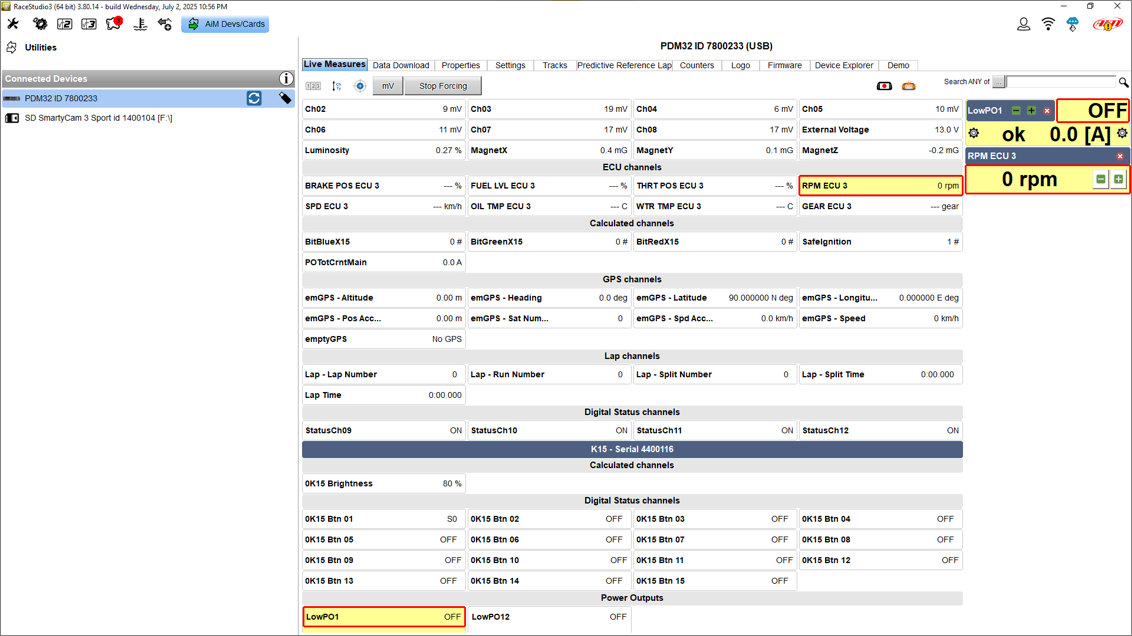The image size is (1132, 636).
Task: Switch to the Data Download tab
Action: [400, 66]
